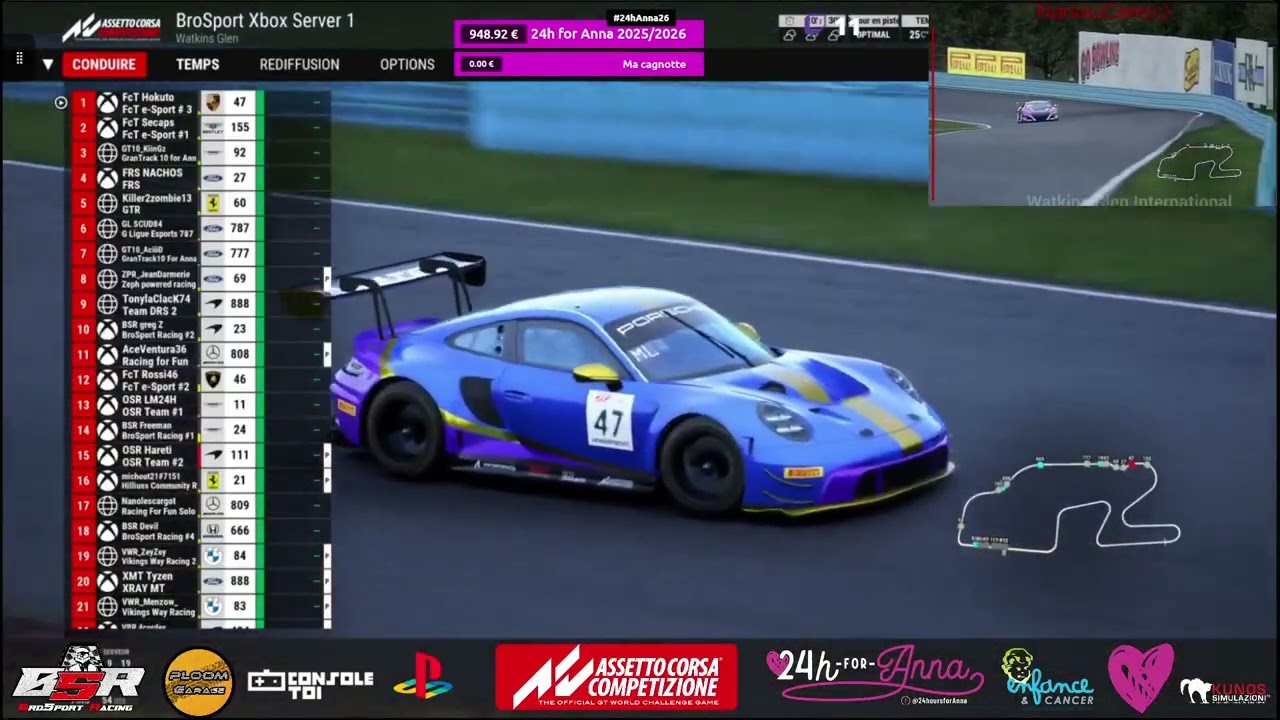The height and width of the screenshot is (720, 1280).
Task: Select BSR Devil BroSport Racing #4
Action: [x=158, y=530]
